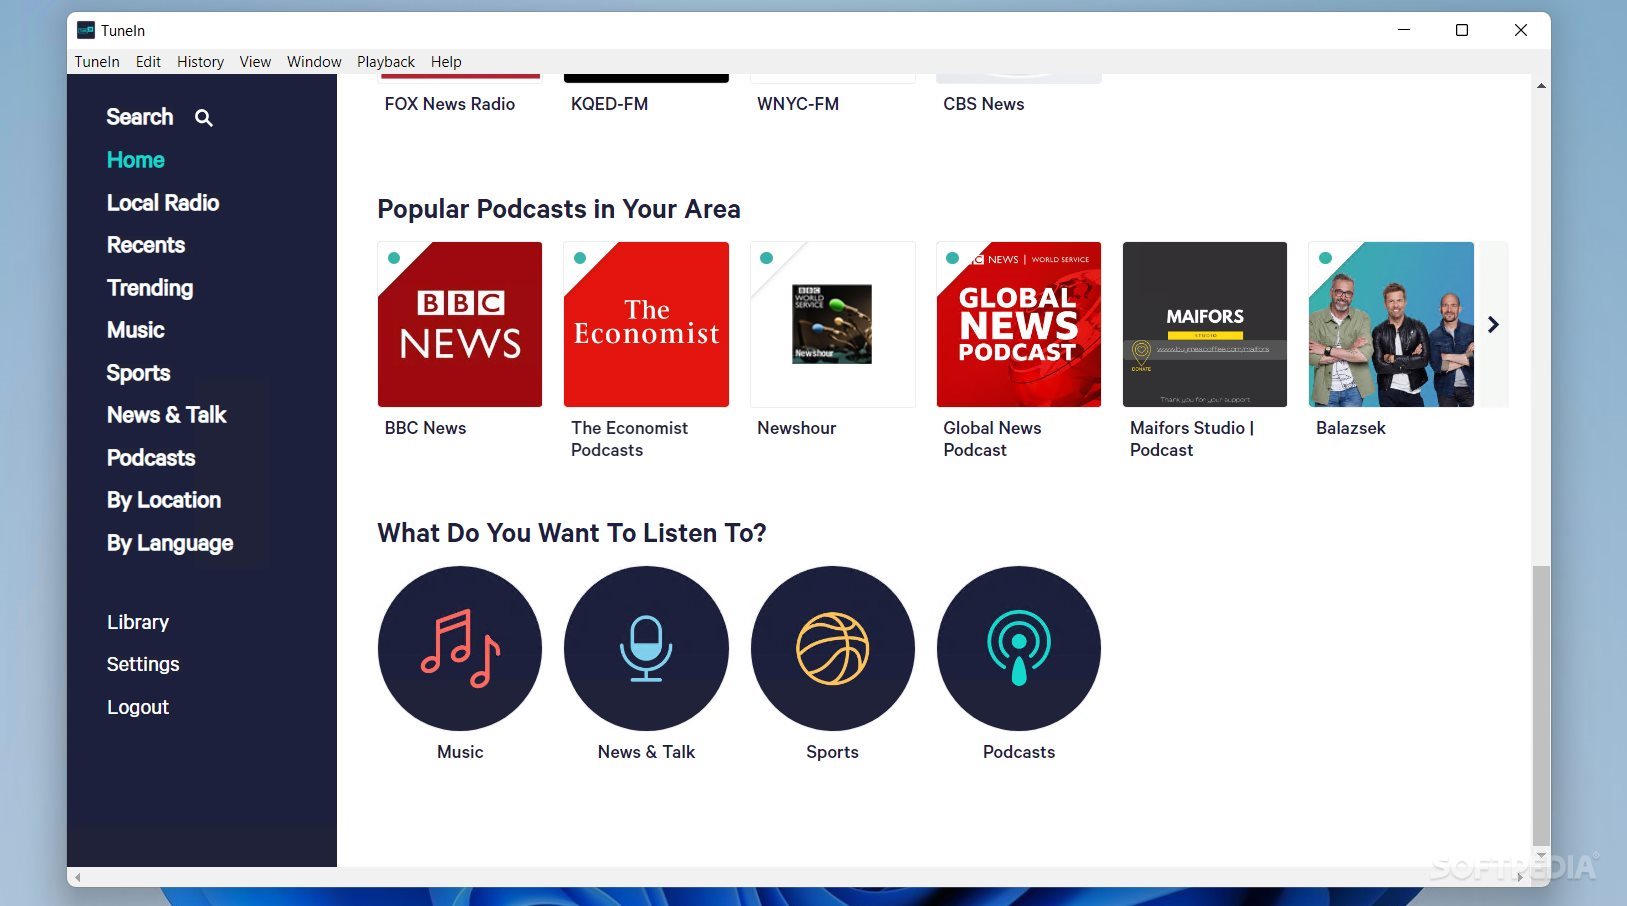Image resolution: width=1627 pixels, height=906 pixels.
Task: Open Local Radio in sidebar
Action: (x=163, y=203)
